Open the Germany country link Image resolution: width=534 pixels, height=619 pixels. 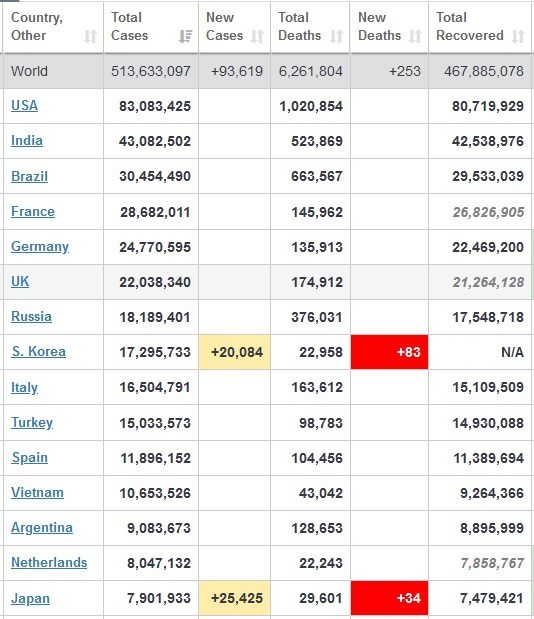tap(40, 246)
